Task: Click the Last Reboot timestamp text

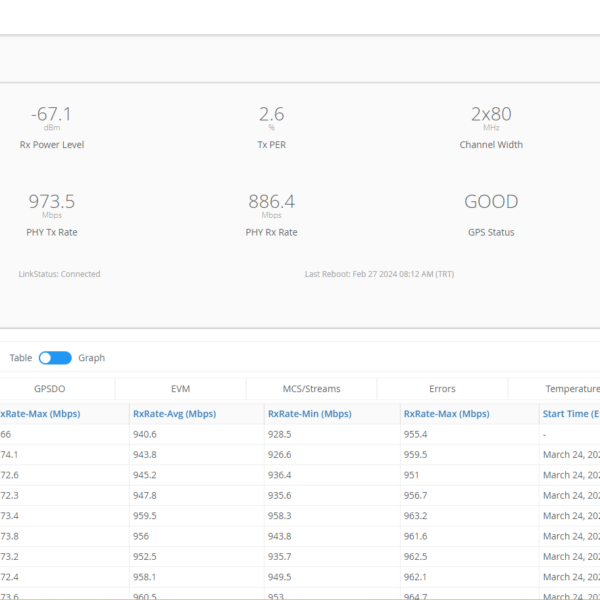Action: click(379, 274)
